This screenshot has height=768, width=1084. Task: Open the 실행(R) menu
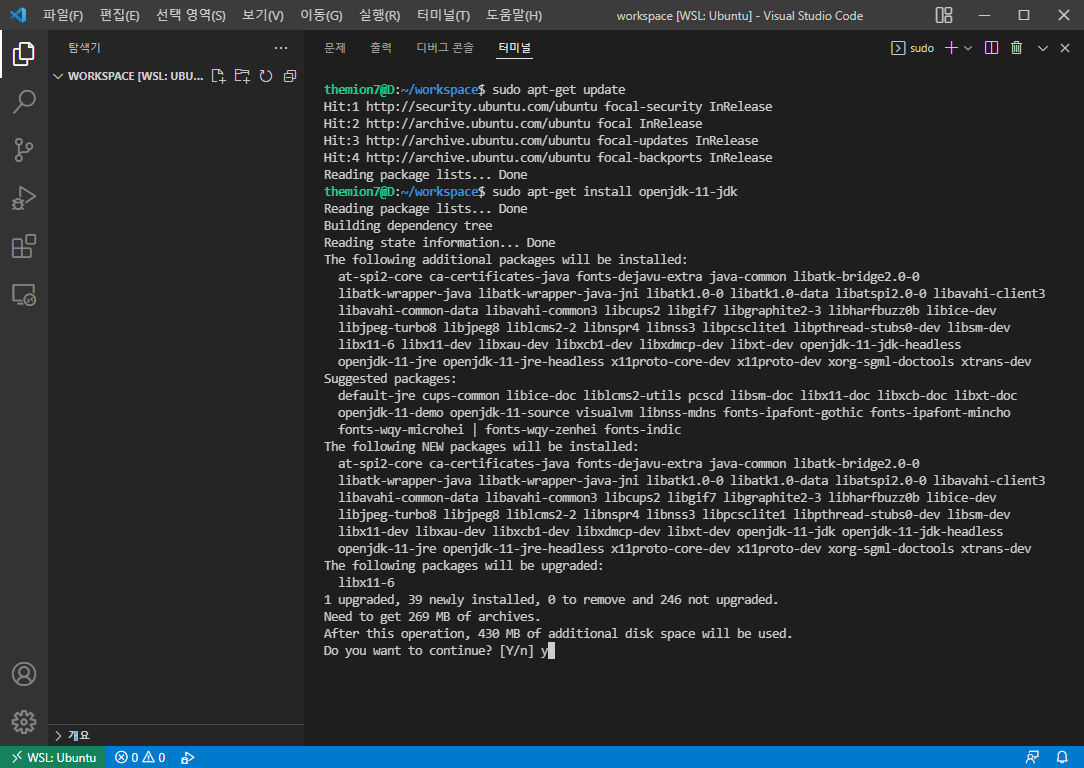[x=380, y=15]
